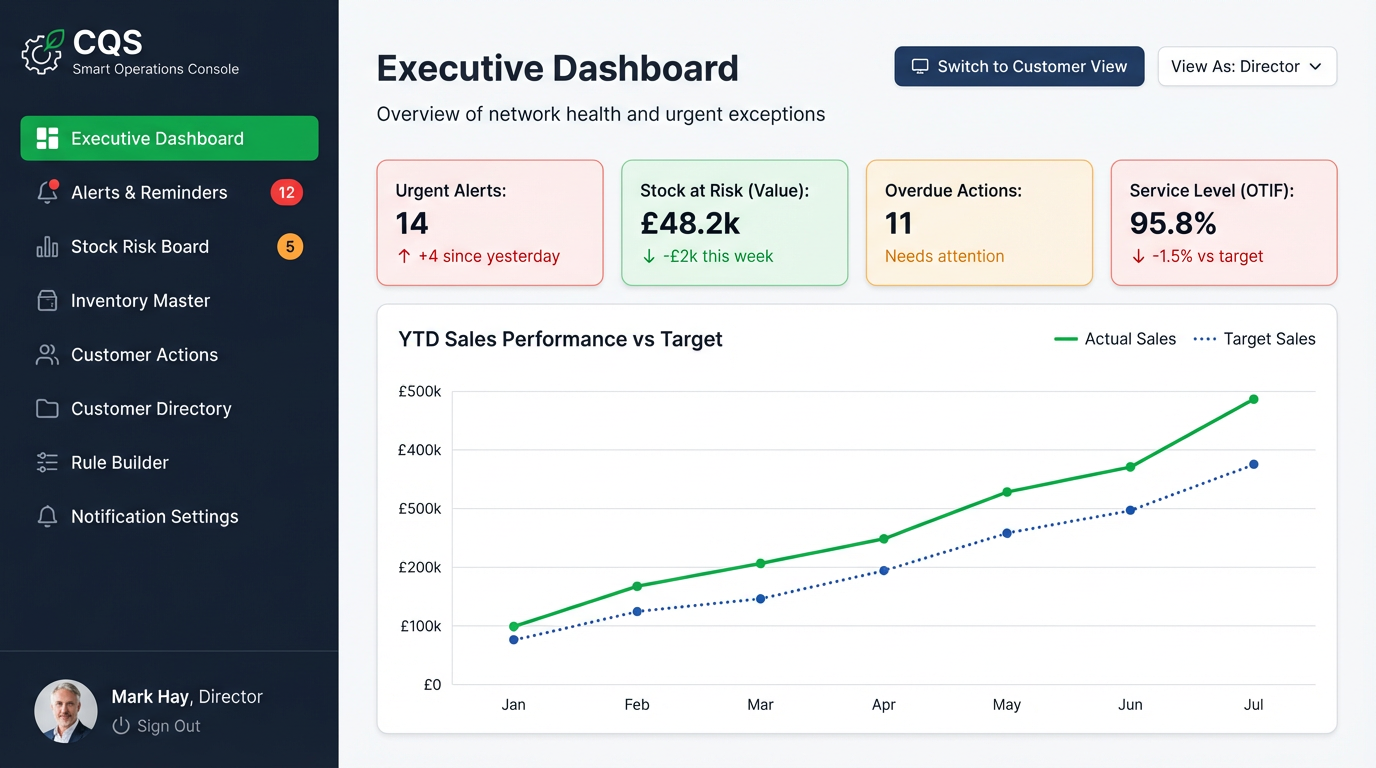Click the Customer Directory folder icon
This screenshot has width=1376, height=768.
[47, 408]
